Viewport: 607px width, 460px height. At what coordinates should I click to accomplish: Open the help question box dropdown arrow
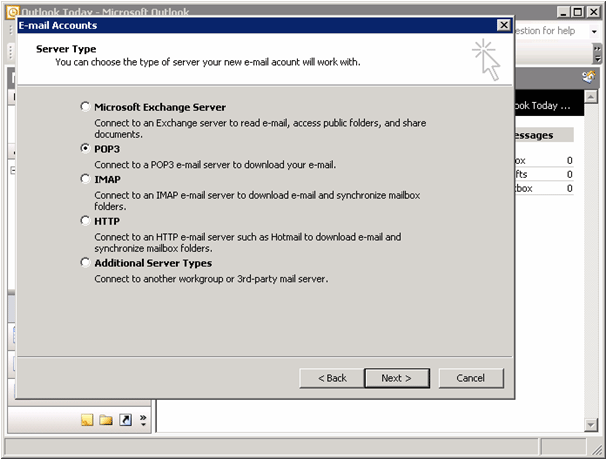point(594,31)
